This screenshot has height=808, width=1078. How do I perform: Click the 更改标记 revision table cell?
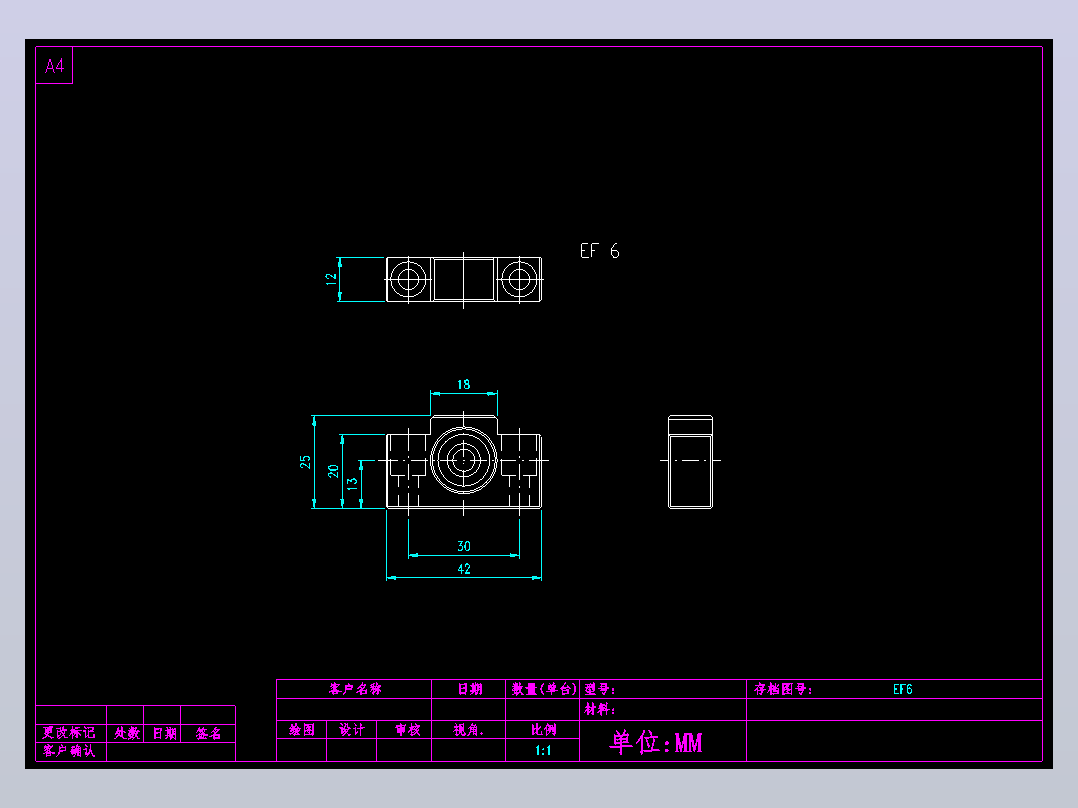coord(69,733)
